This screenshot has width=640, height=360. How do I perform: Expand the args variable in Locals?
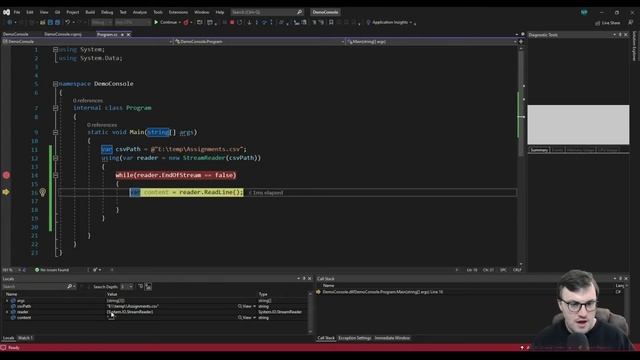pos(7,300)
